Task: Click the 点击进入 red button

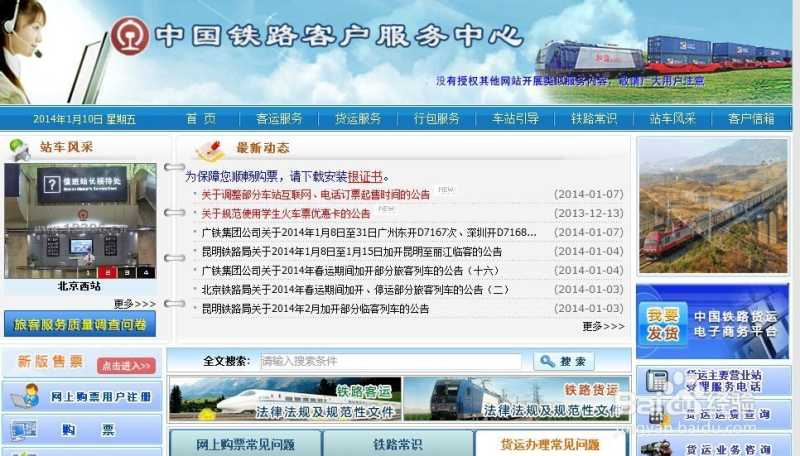Action: coord(127,365)
